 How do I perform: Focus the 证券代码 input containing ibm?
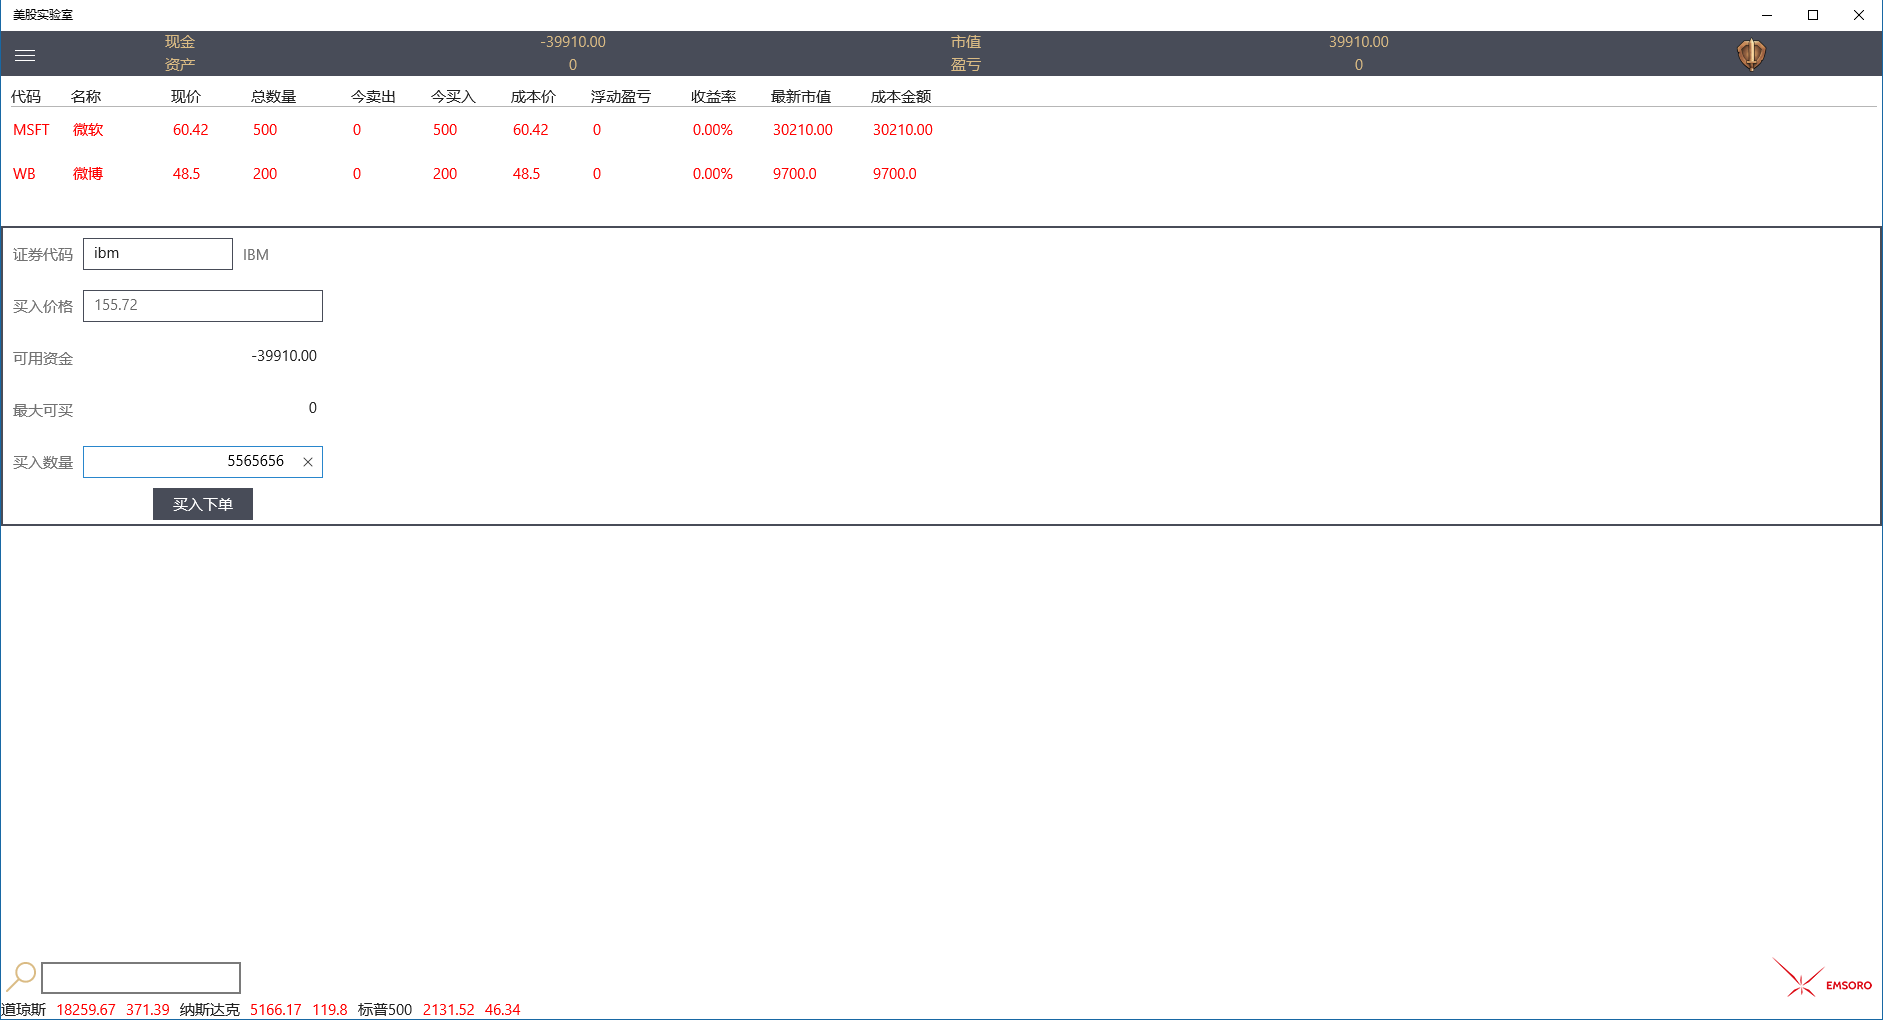158,254
